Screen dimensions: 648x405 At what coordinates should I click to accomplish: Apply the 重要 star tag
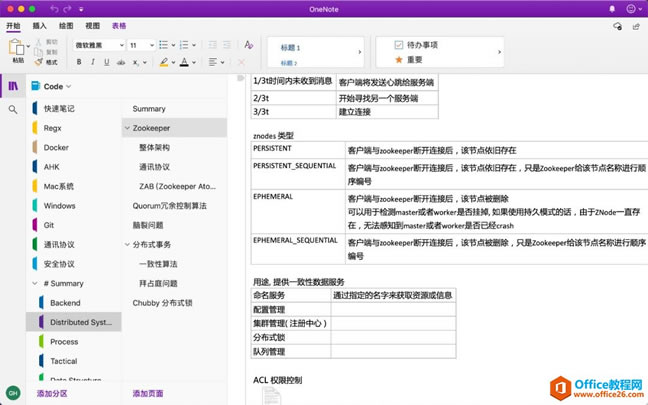point(399,60)
